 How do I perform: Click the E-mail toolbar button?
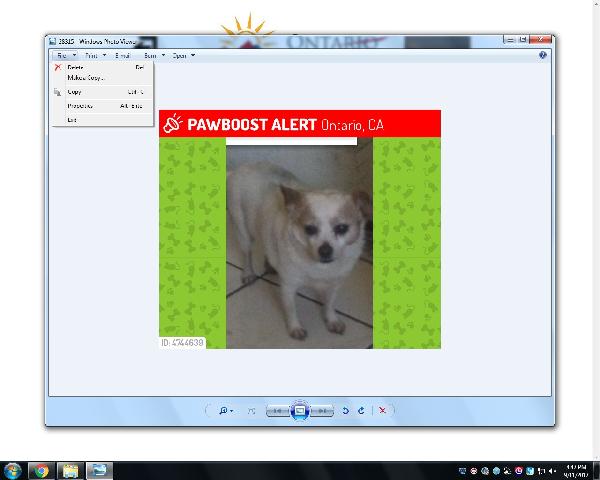click(122, 56)
